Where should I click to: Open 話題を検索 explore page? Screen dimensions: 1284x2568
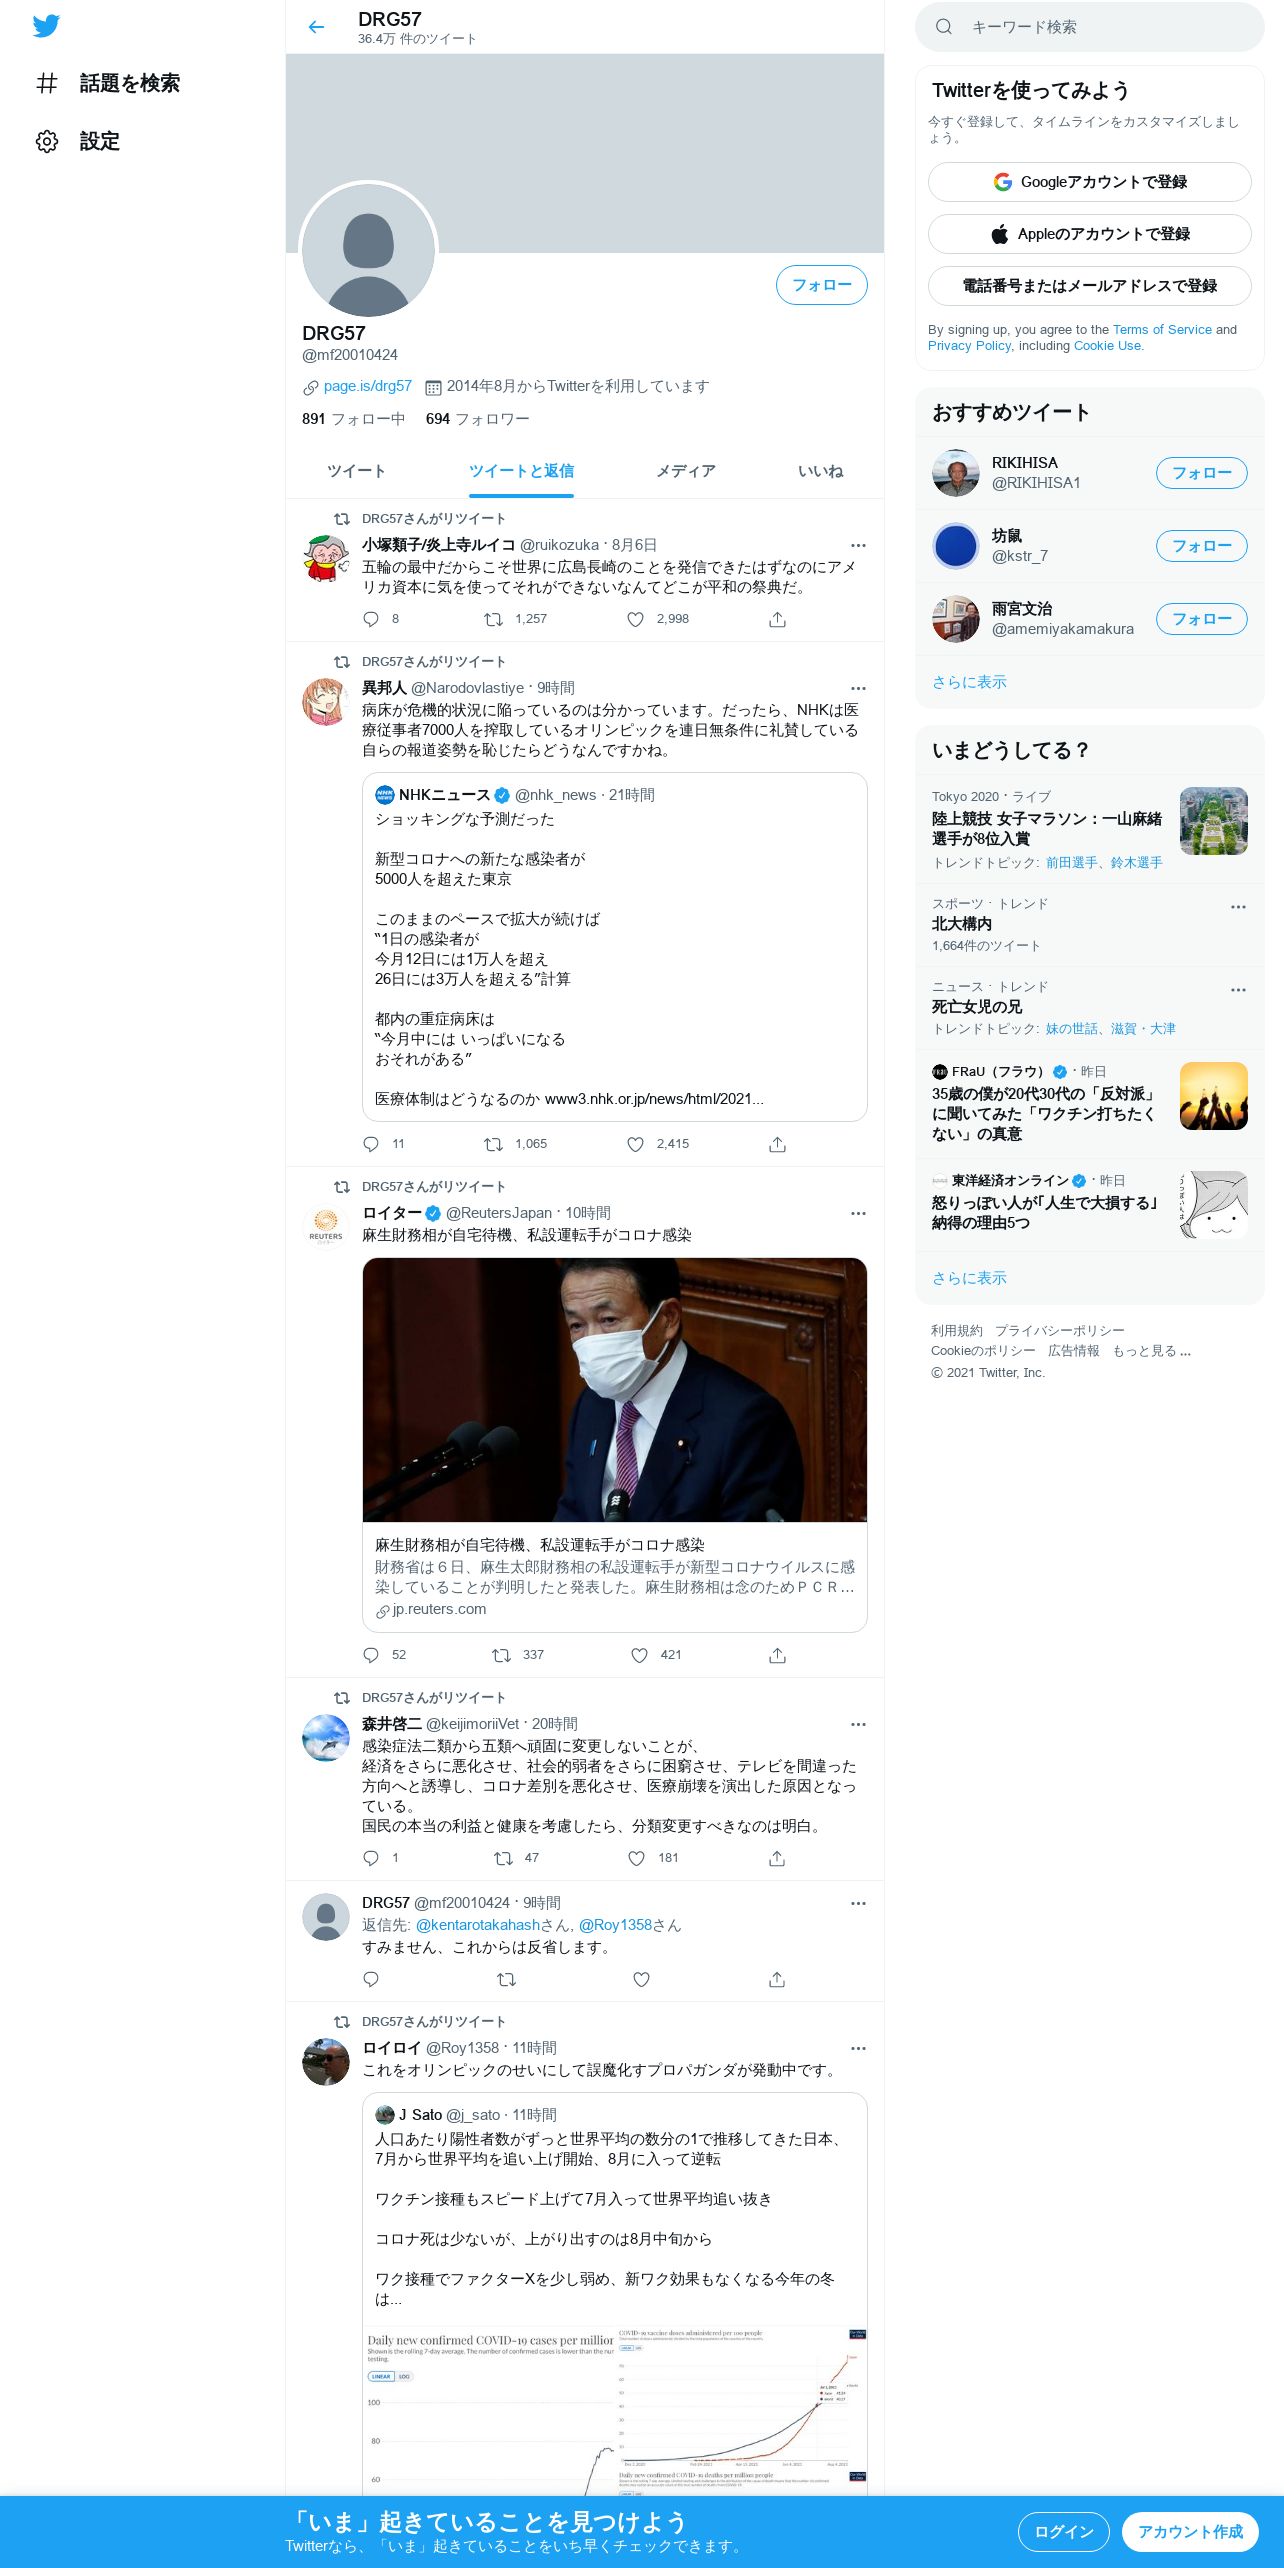tap(108, 83)
